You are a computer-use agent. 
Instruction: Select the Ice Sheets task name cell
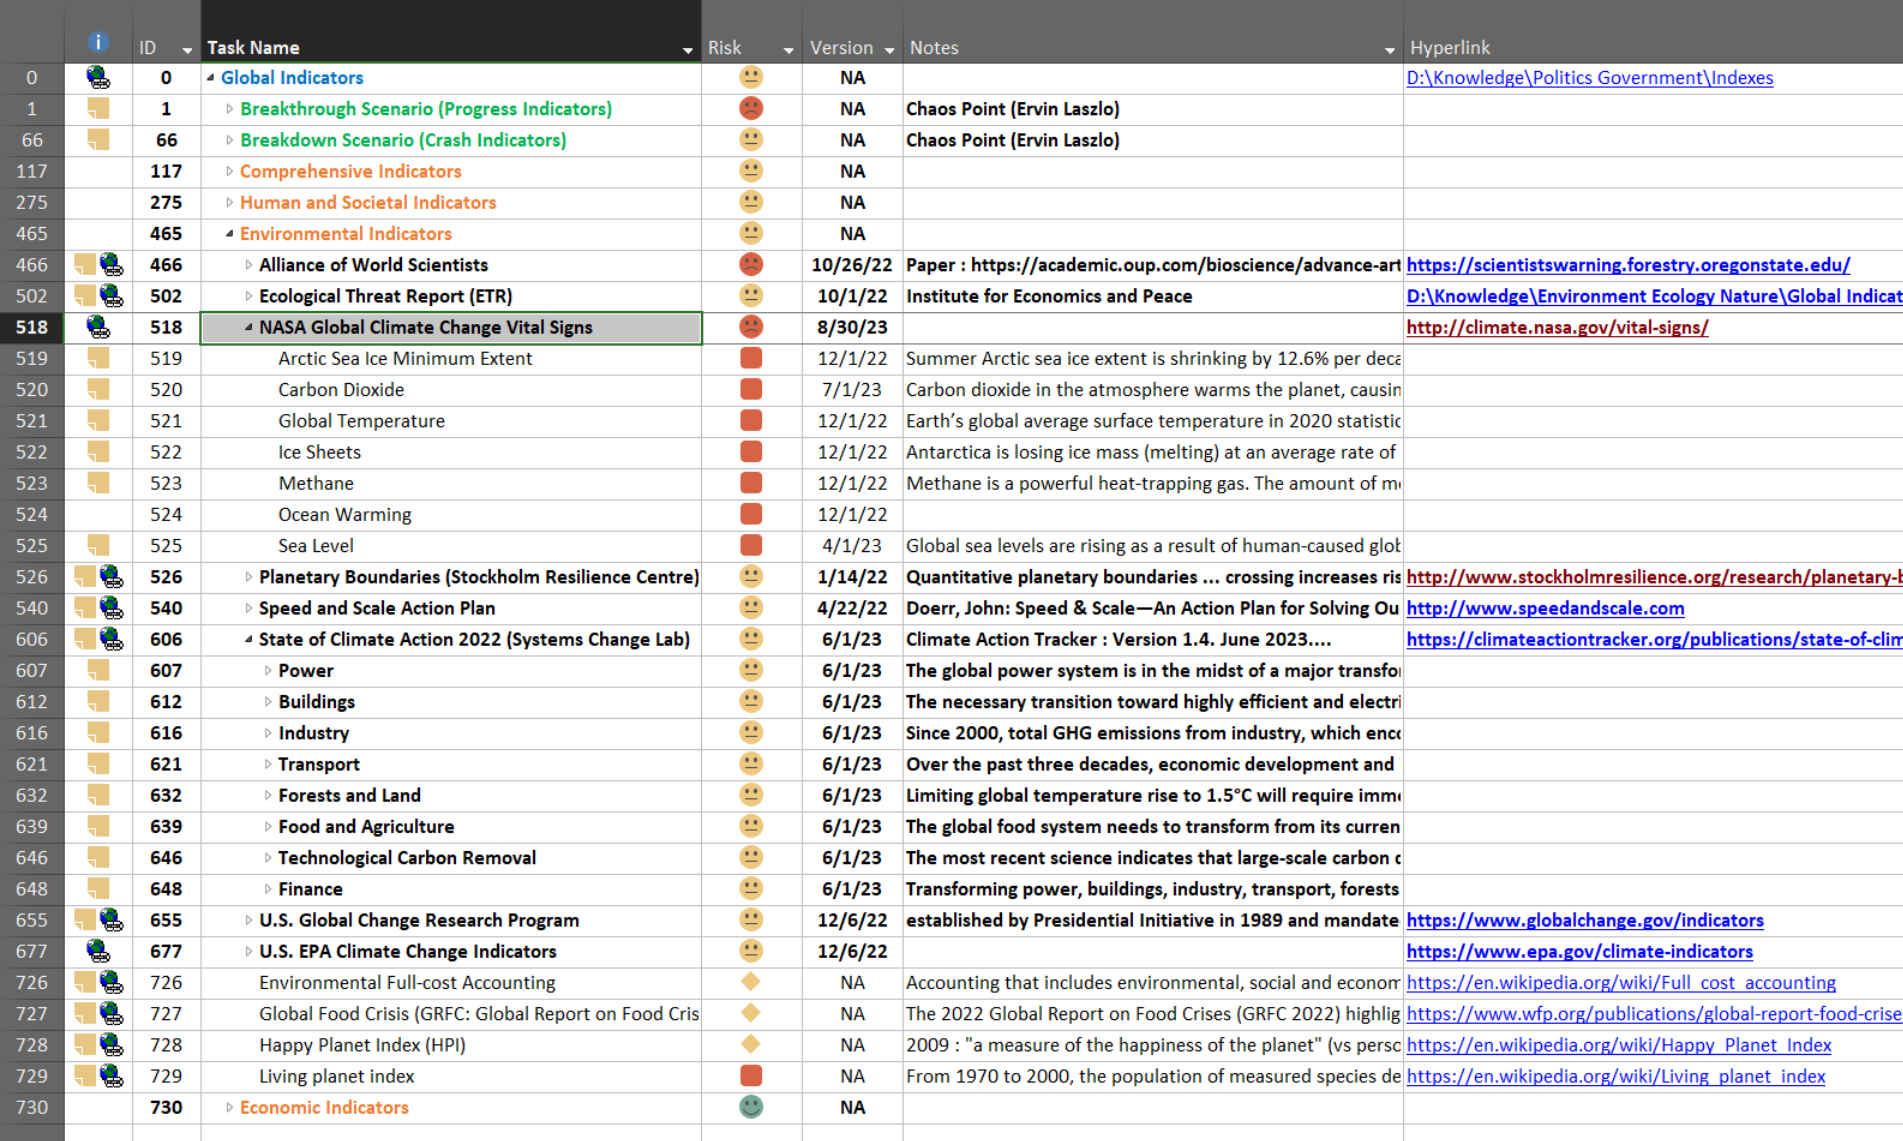tap(451, 452)
